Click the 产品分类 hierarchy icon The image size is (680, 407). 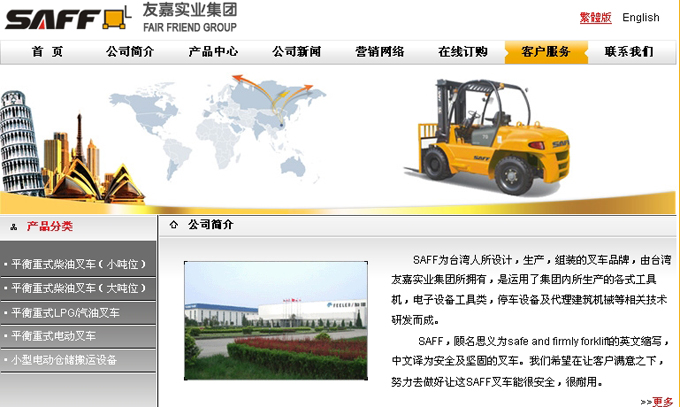point(14,226)
